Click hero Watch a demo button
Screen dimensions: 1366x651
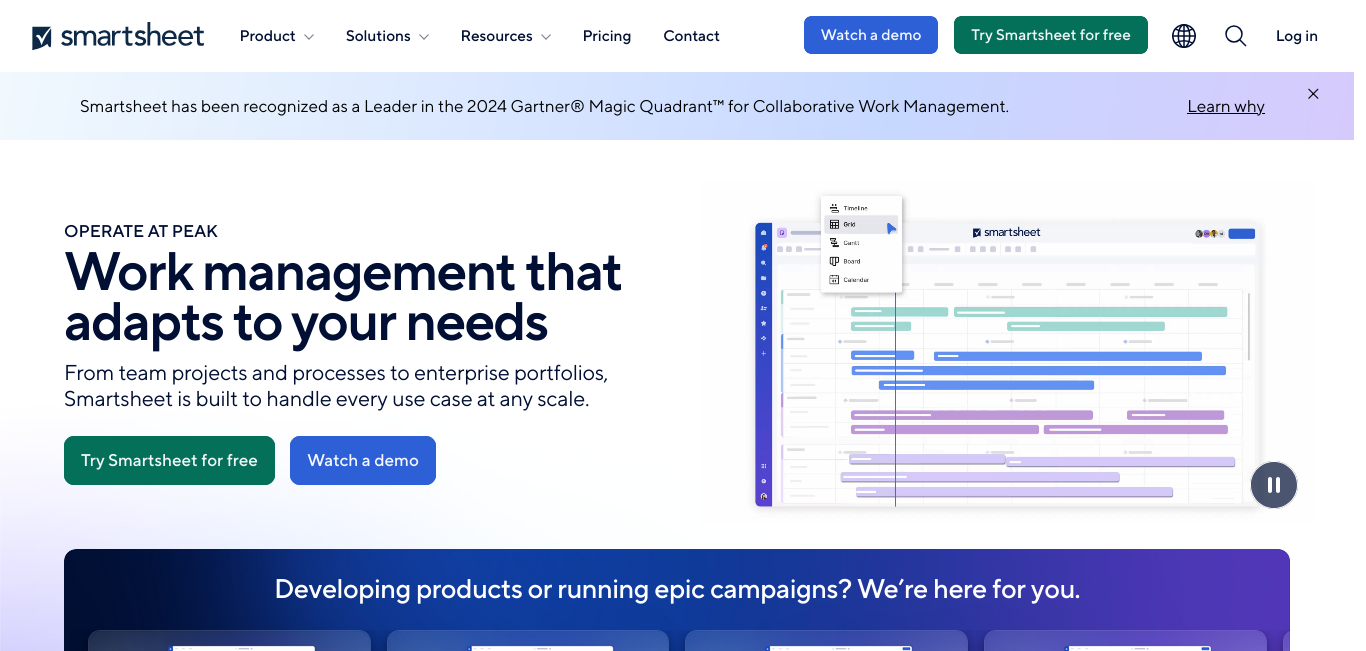[363, 460]
